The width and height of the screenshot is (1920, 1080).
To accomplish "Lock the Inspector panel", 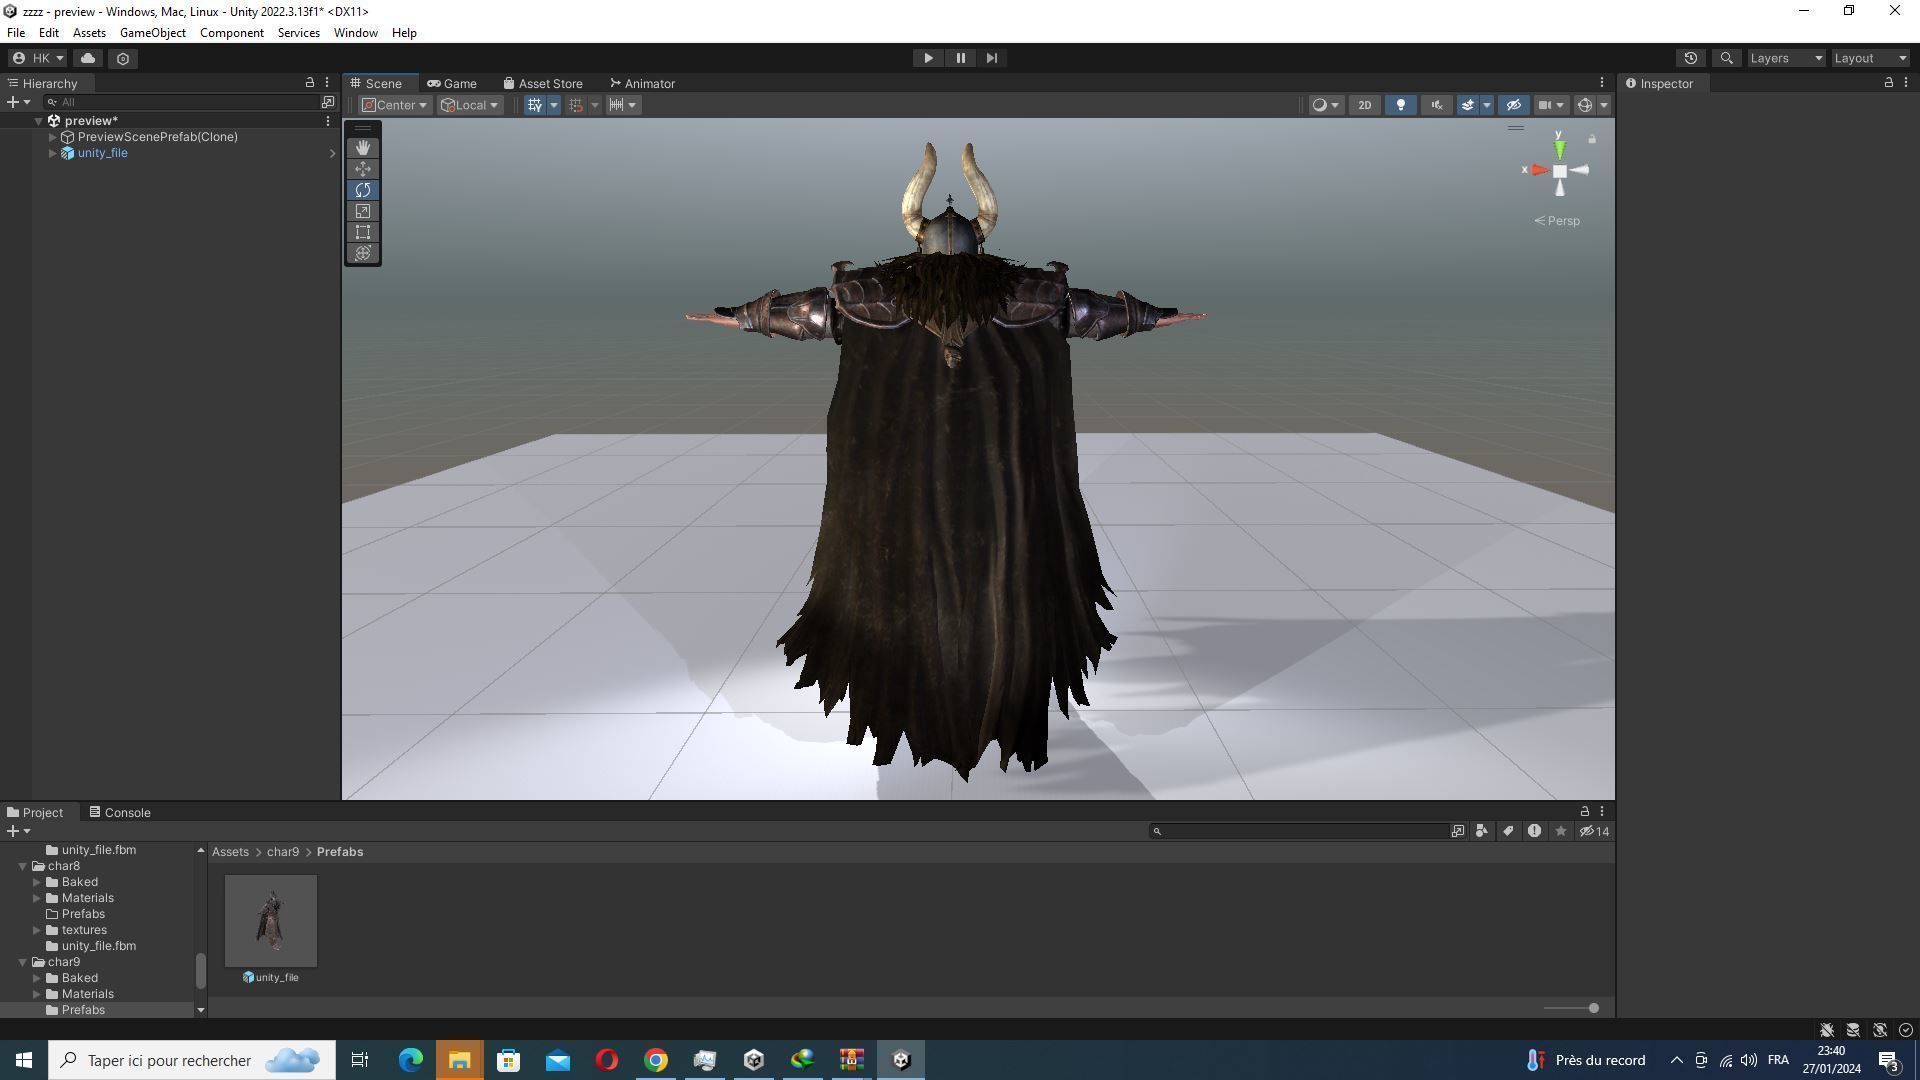I will 1889,83.
